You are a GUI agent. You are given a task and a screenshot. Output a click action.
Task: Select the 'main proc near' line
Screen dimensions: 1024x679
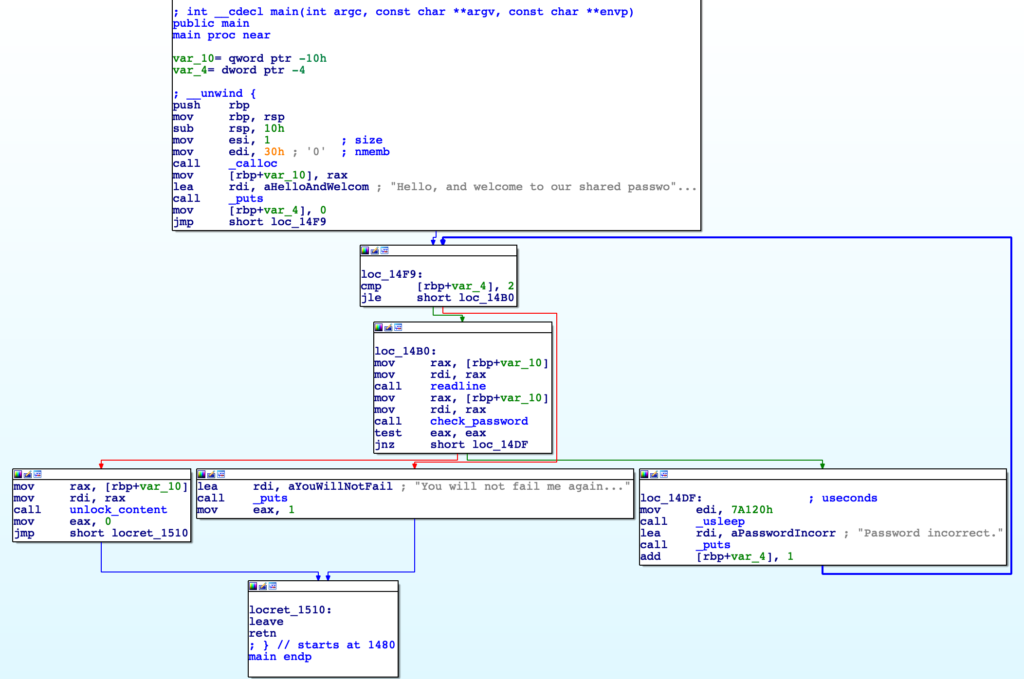click(221, 35)
